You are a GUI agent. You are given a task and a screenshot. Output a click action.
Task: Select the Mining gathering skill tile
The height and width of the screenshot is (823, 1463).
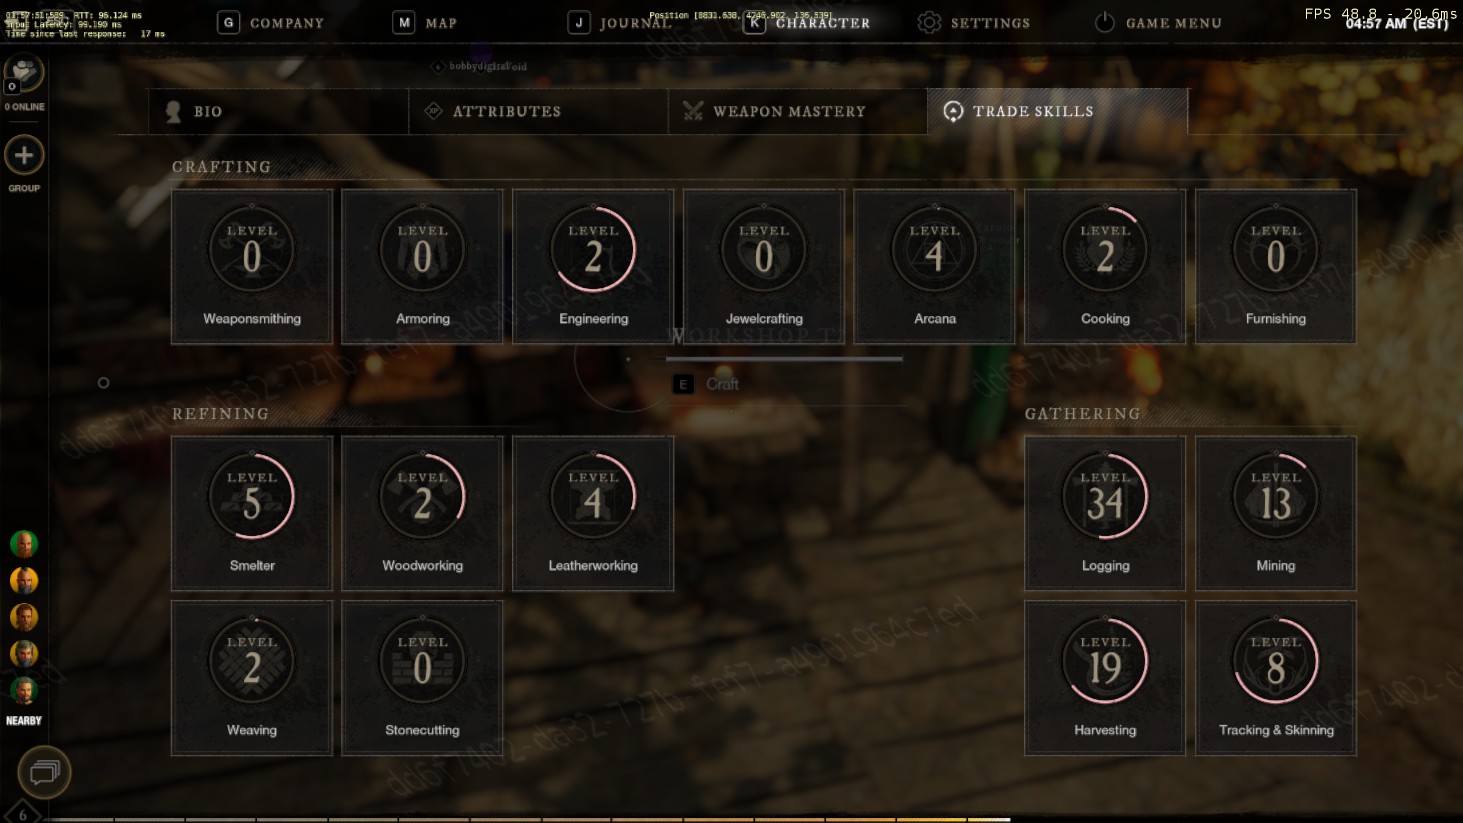pos(1276,513)
